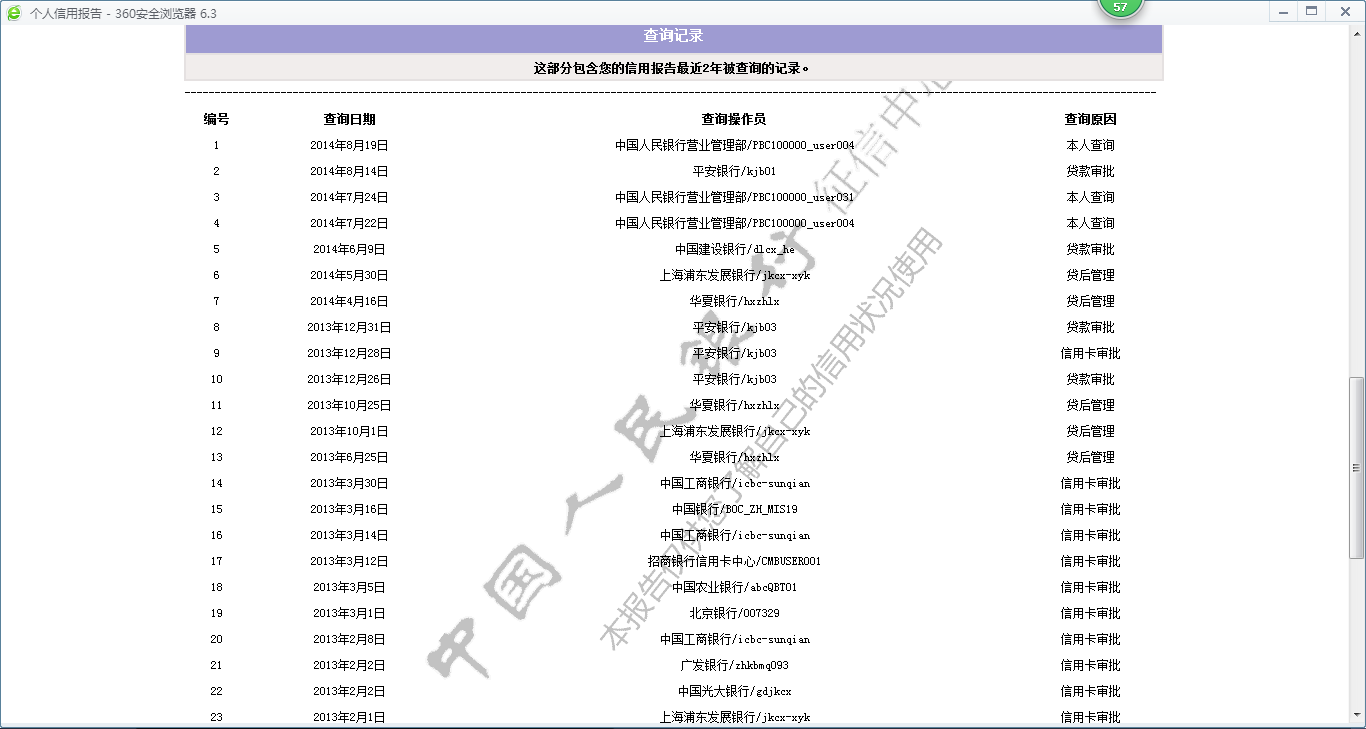Select the date 2013年10月25日
1366x729 pixels.
349,405
